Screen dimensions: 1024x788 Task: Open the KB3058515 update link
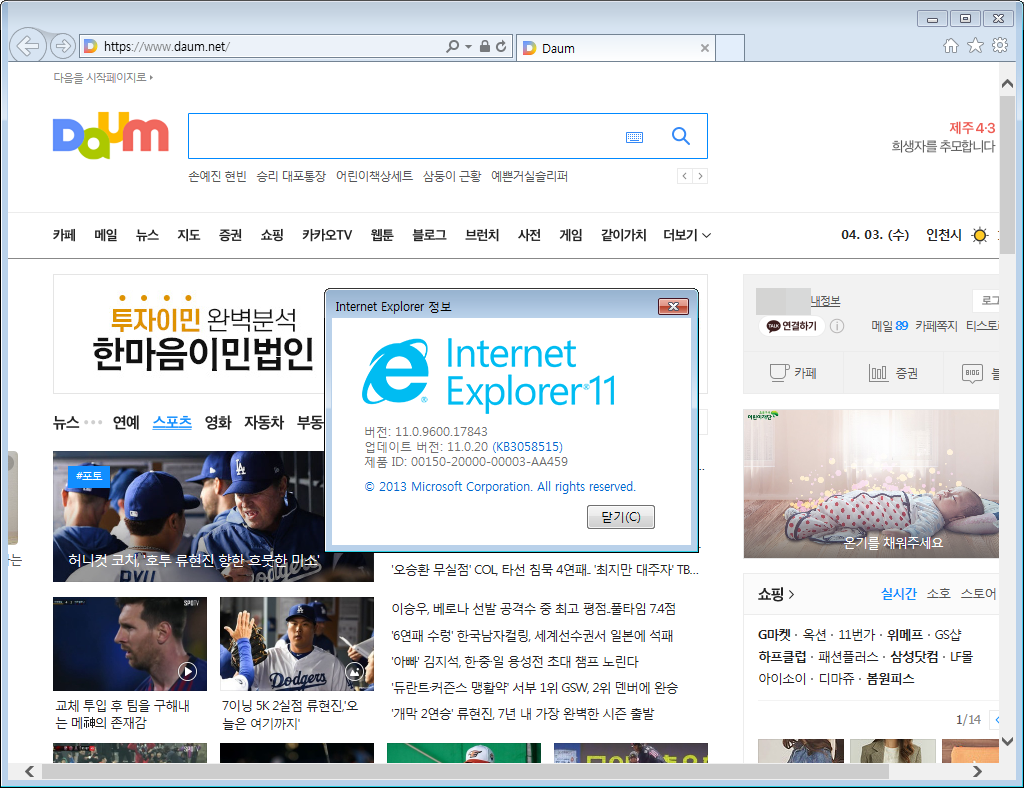527,447
